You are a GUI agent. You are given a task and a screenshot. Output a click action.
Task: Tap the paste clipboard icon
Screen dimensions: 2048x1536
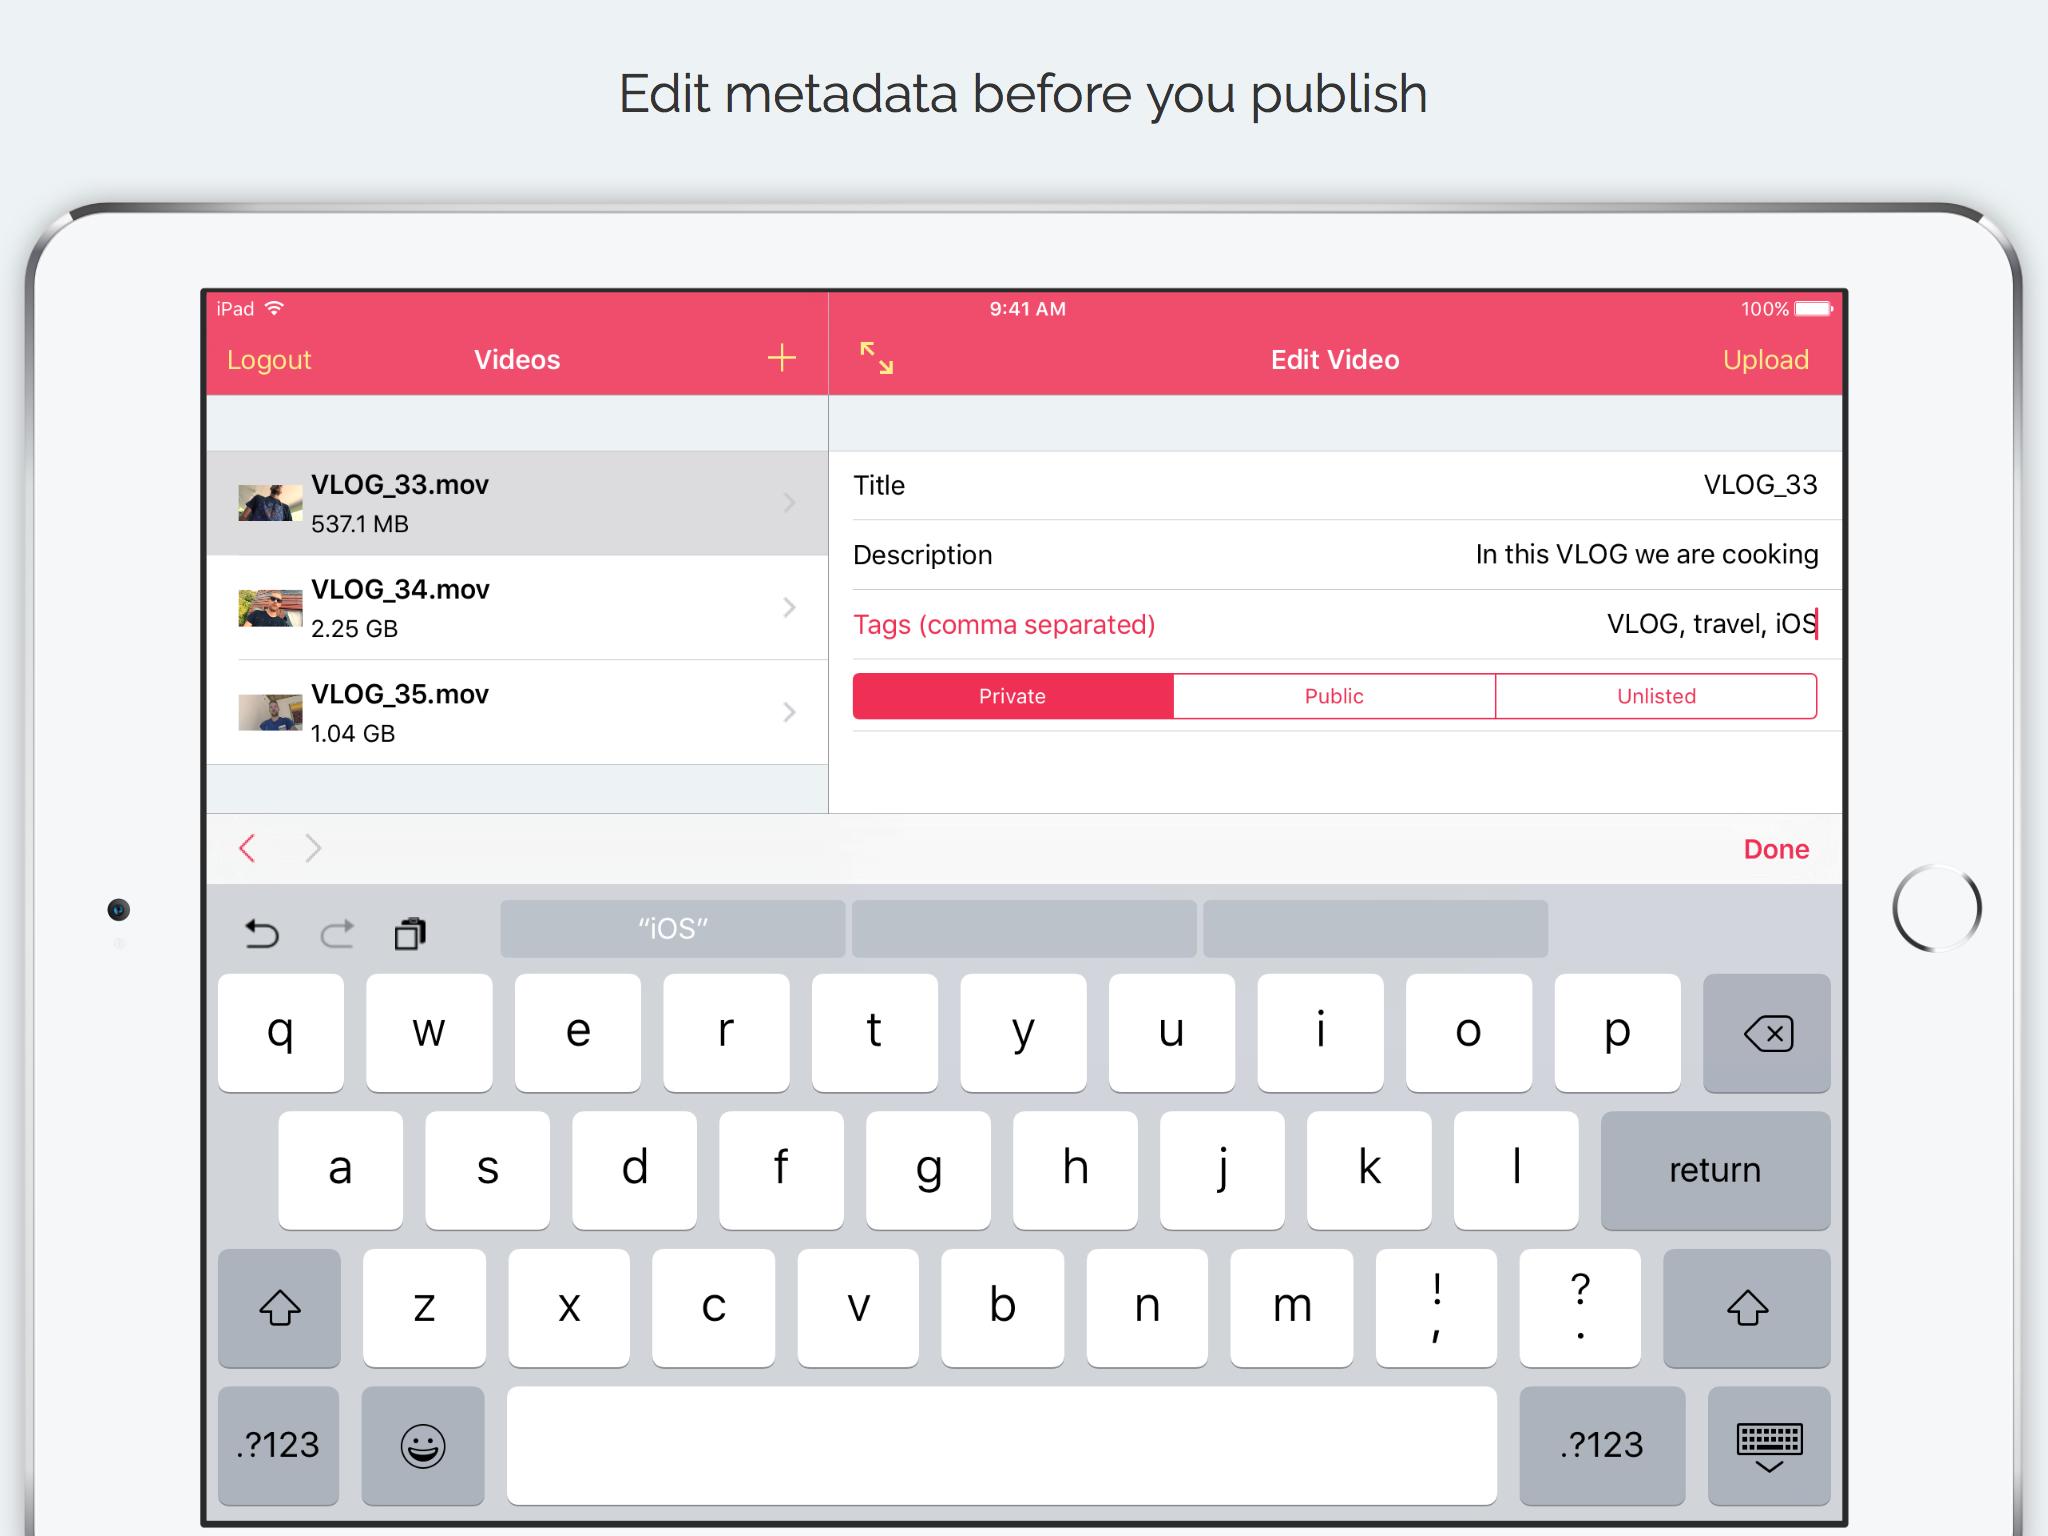410,933
